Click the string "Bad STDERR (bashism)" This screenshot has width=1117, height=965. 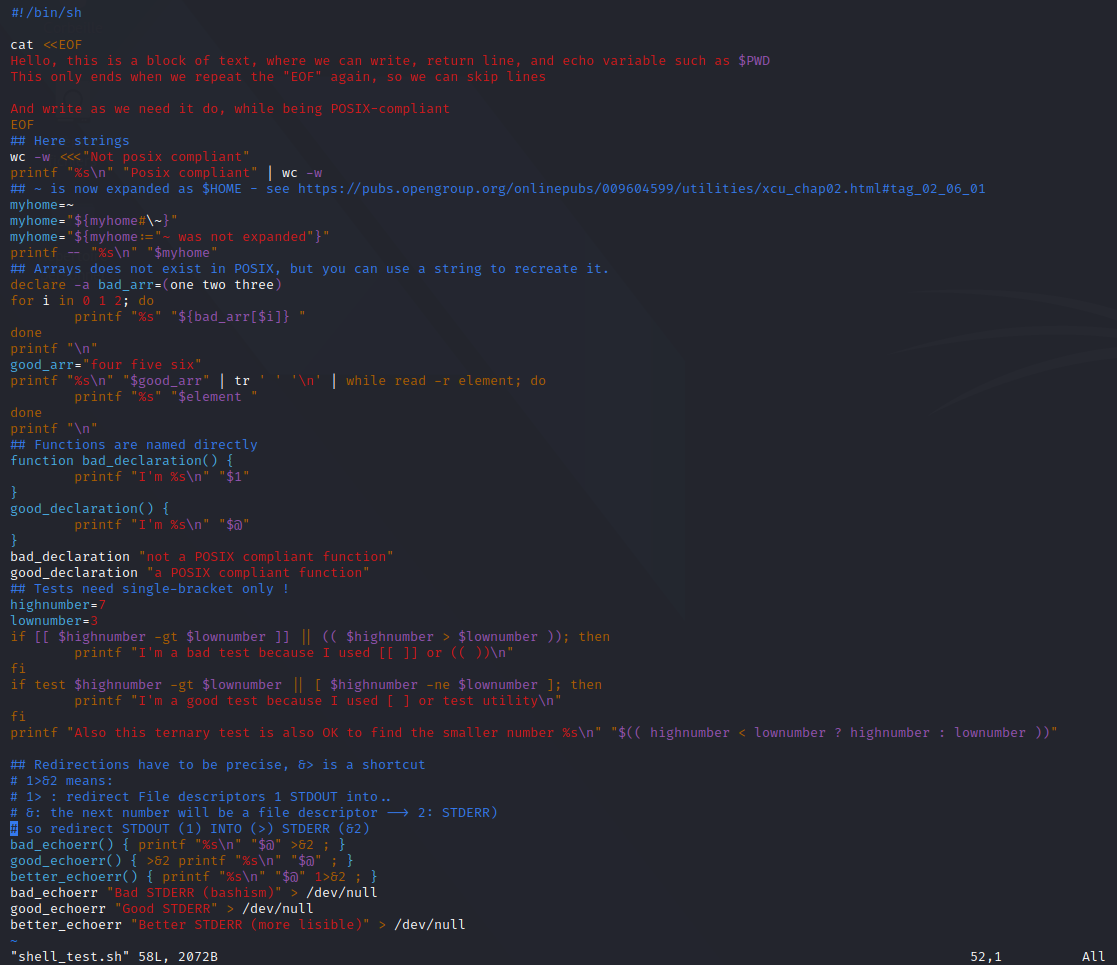click(x=194, y=894)
